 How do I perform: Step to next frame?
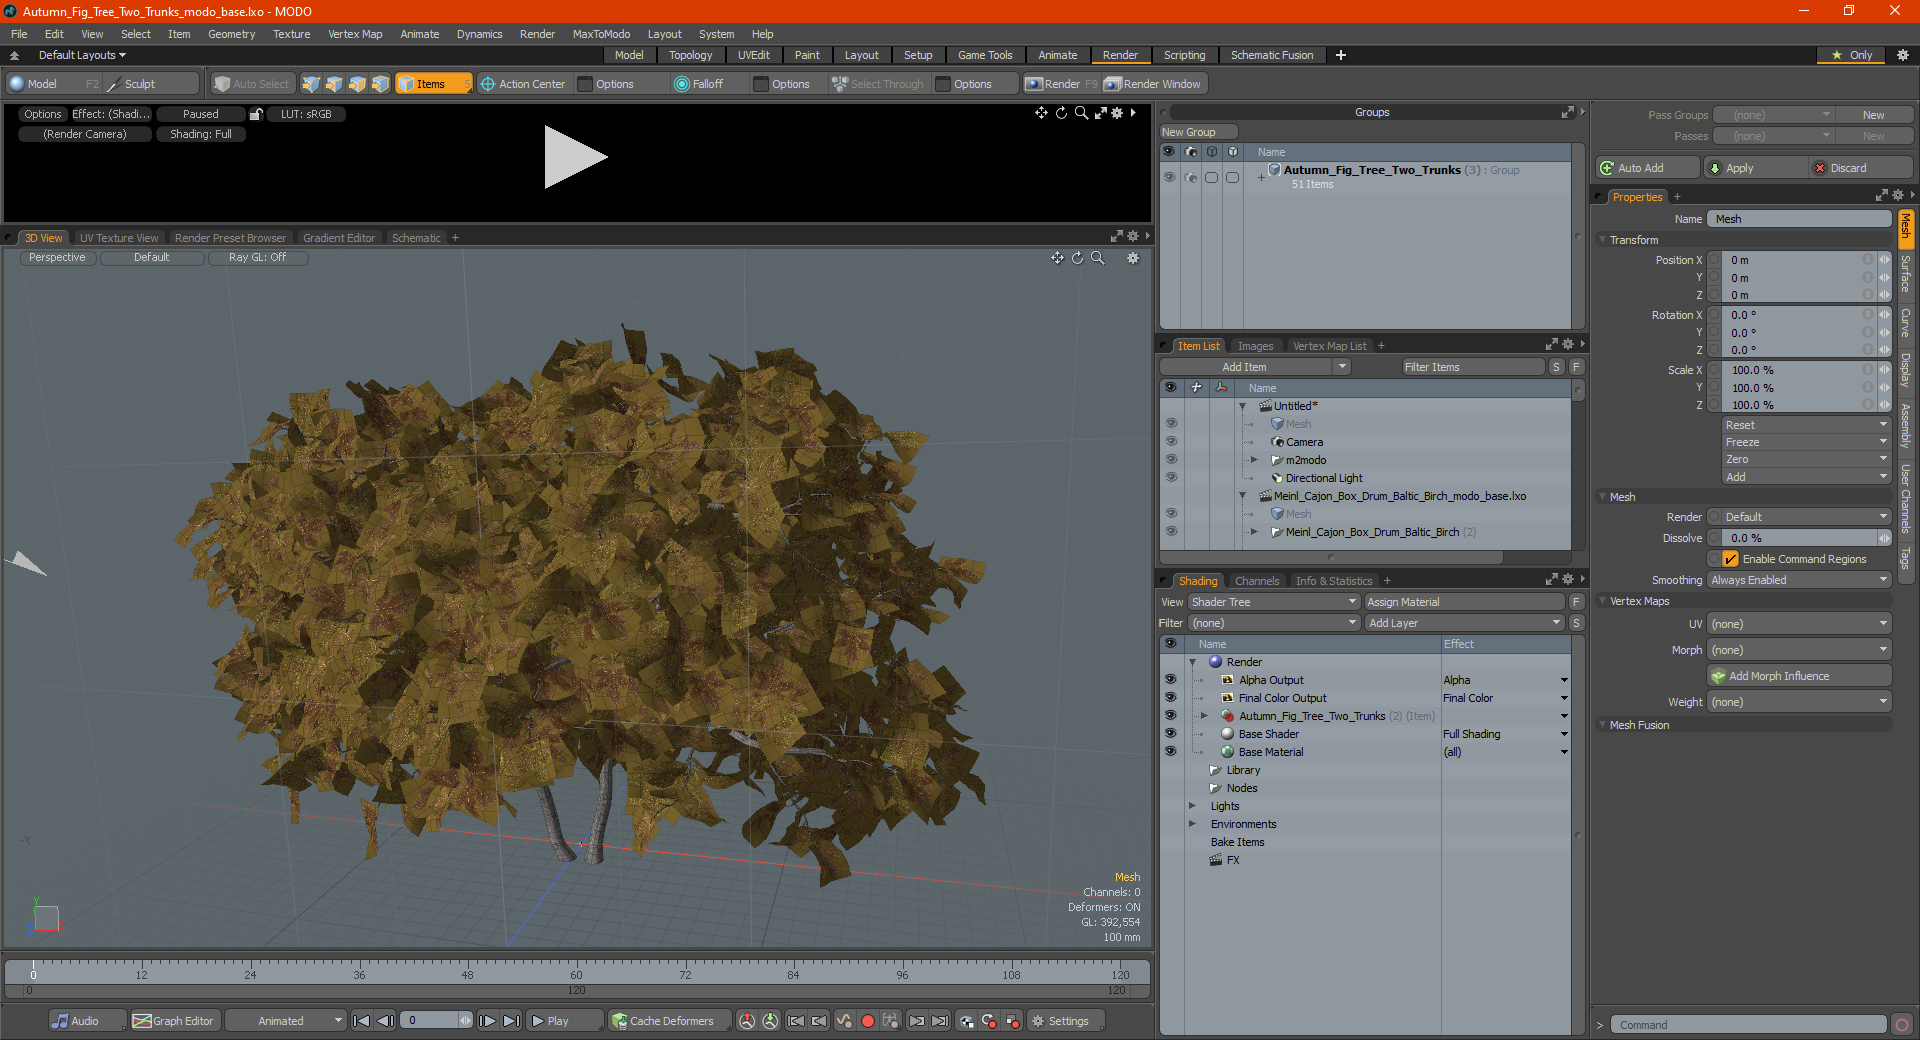pyautogui.click(x=487, y=1021)
